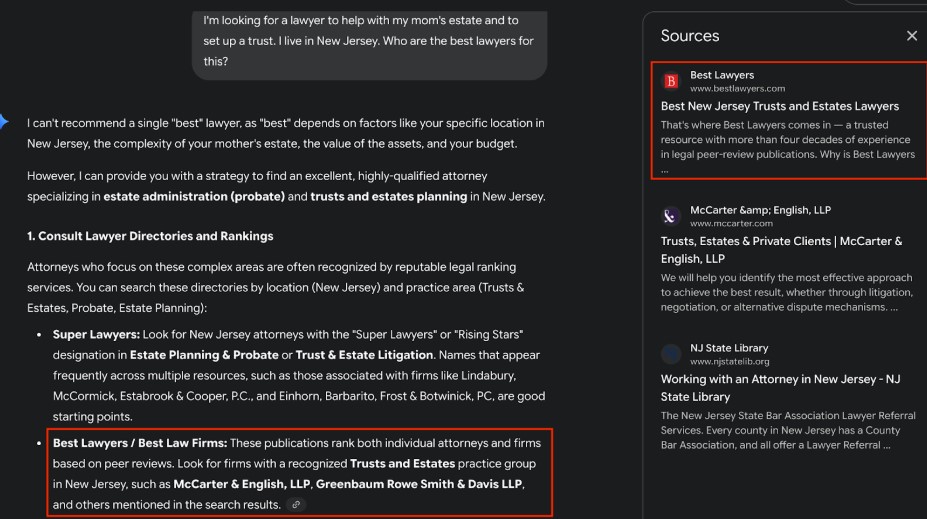Click the NJ State Library favicon
This screenshot has height=519, width=927.
tap(671, 353)
